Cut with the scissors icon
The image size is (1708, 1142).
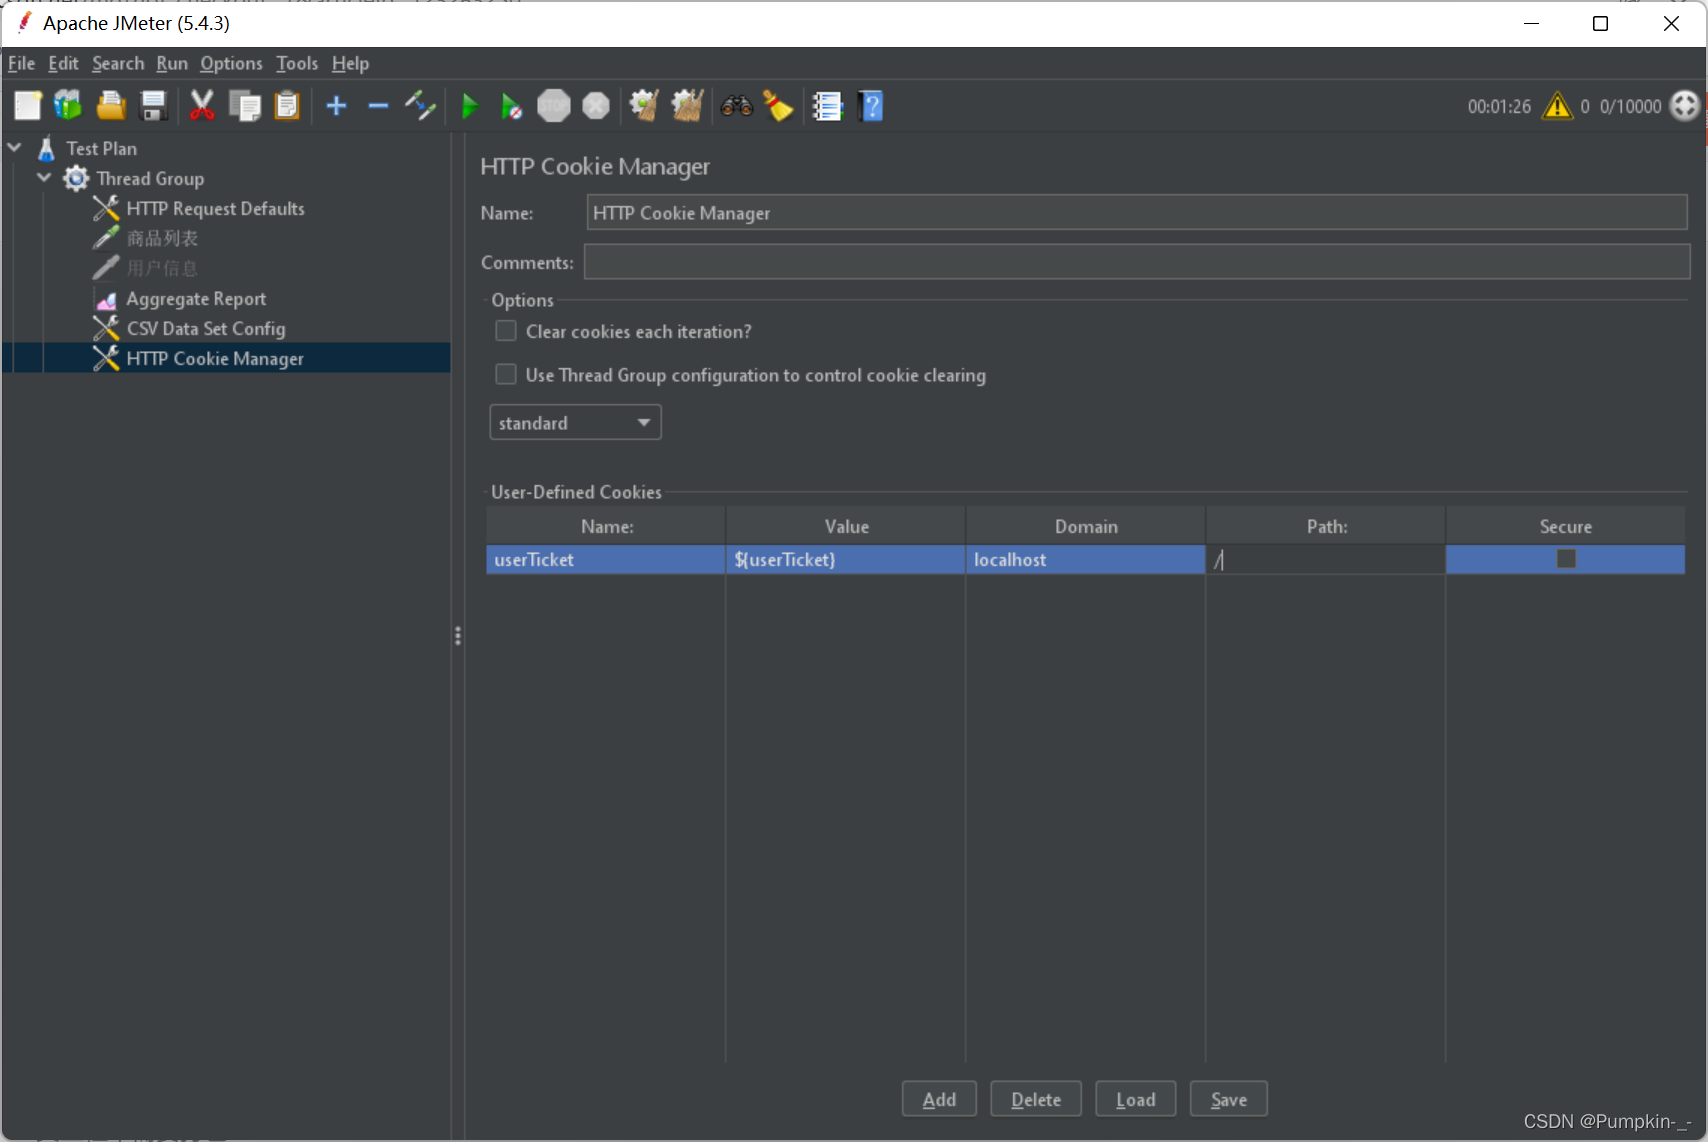(202, 105)
